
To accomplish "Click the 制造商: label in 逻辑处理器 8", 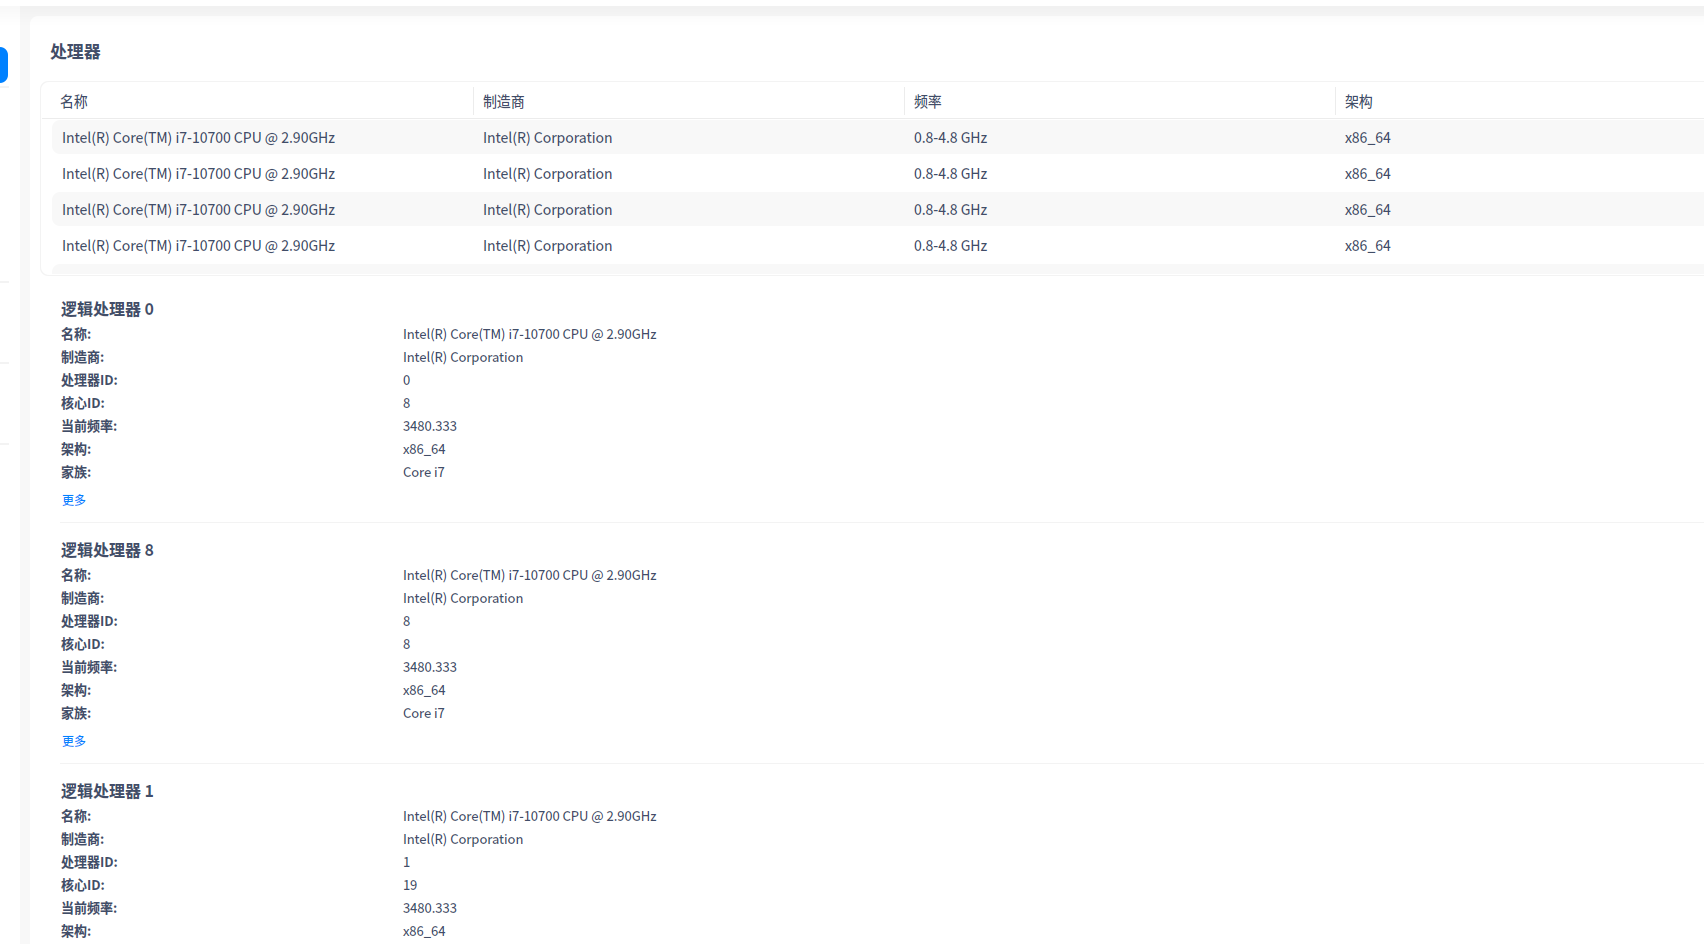I will [83, 598].
